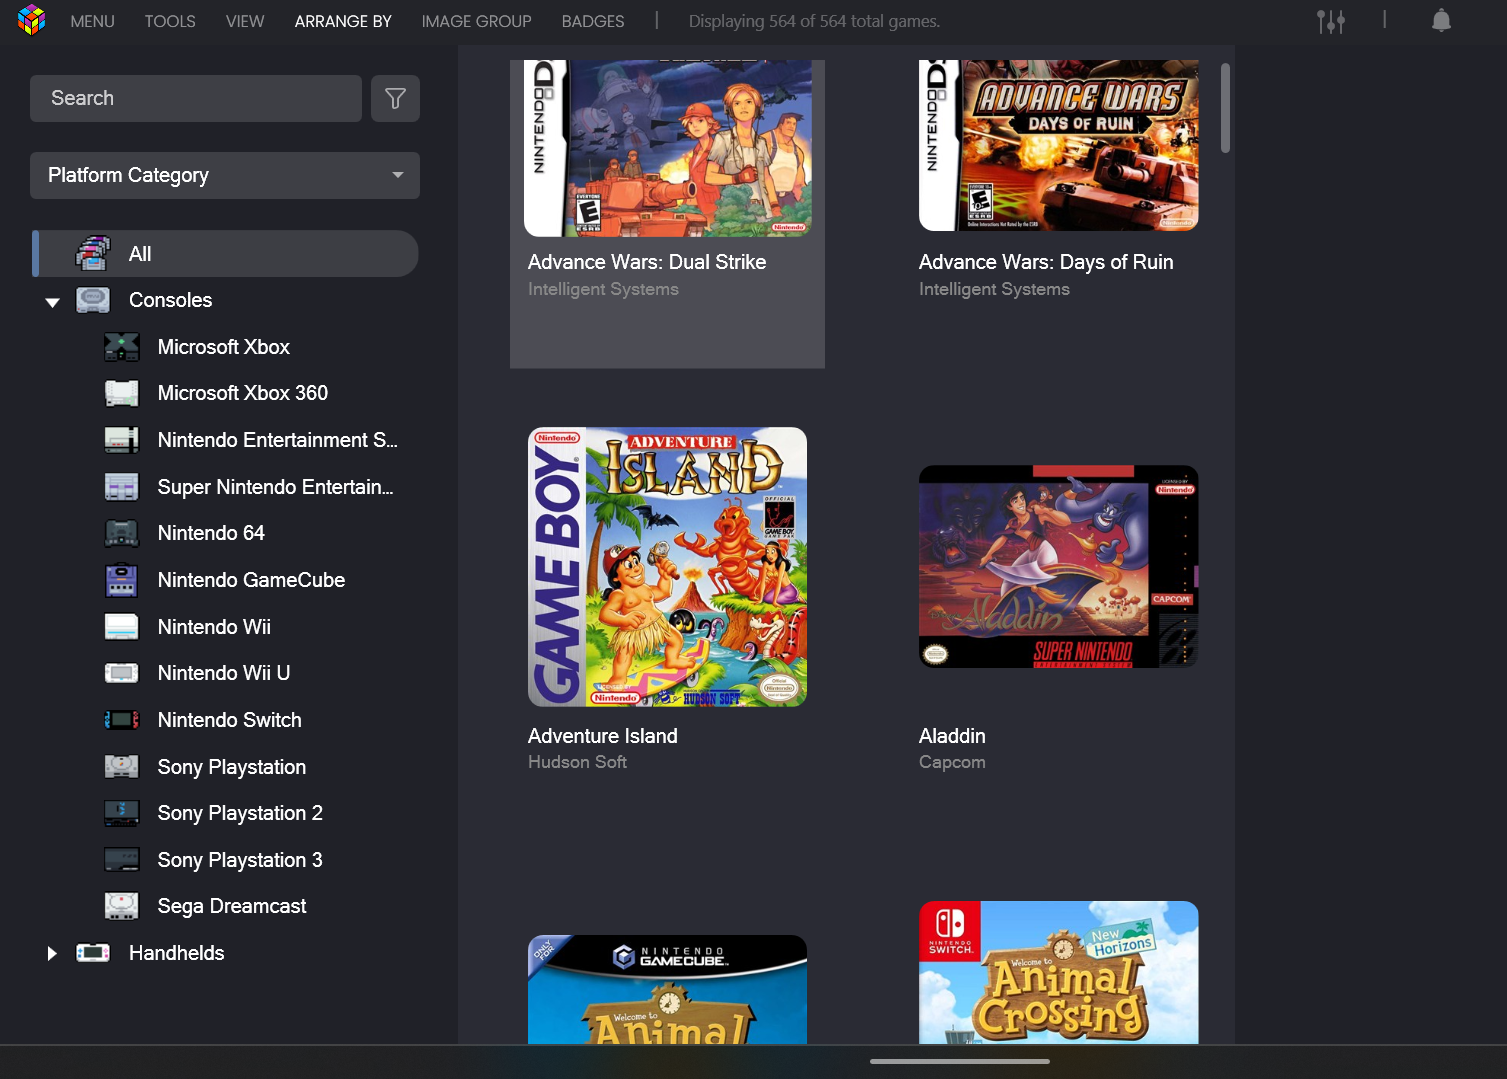Click the Sony Playstation console icon
The image size is (1507, 1079).
(122, 767)
